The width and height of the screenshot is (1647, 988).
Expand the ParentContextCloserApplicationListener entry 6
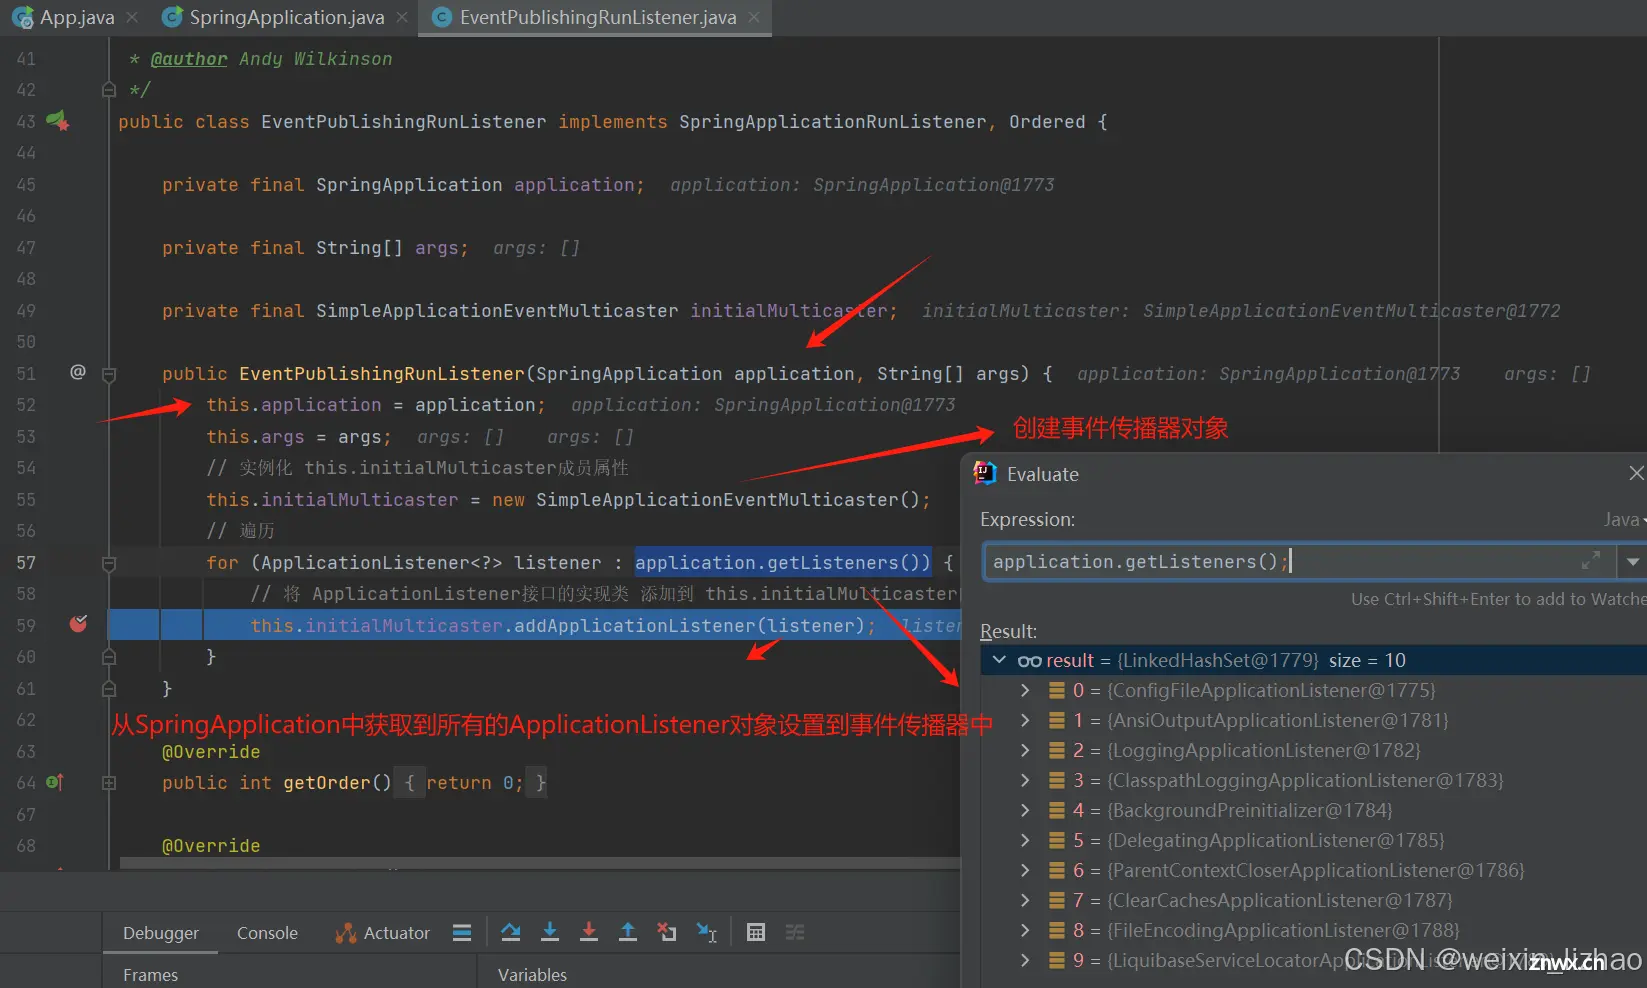coord(1025,870)
